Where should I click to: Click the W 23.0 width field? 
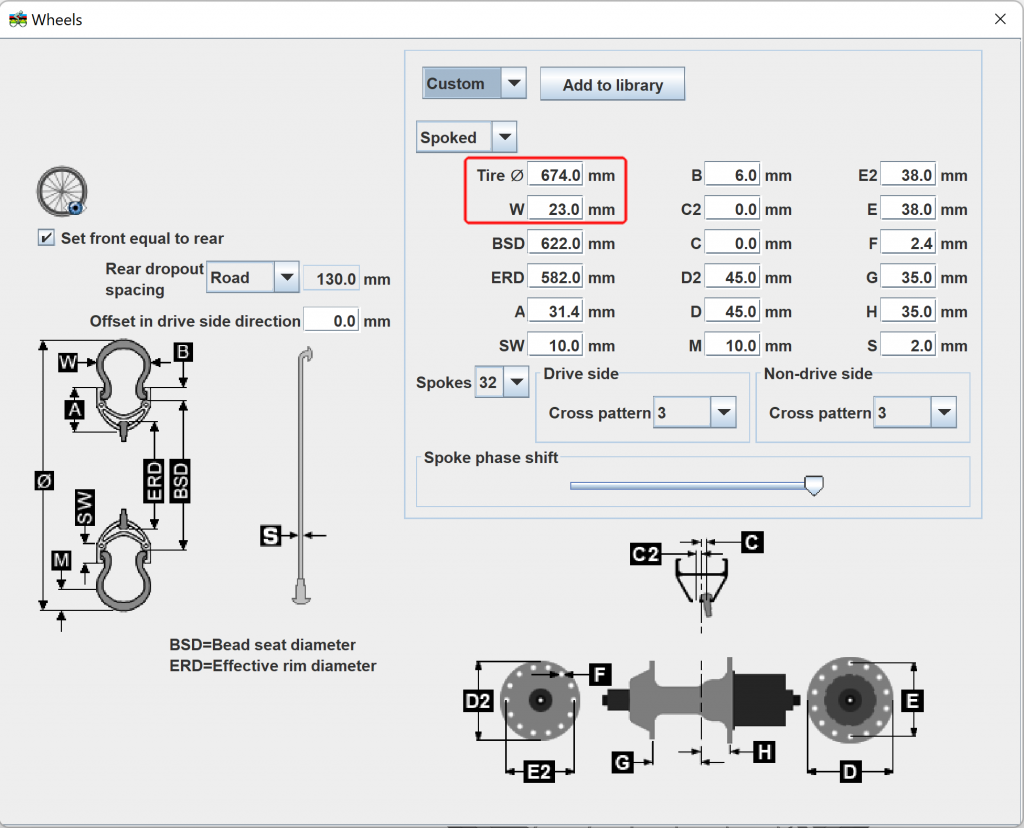tap(554, 209)
